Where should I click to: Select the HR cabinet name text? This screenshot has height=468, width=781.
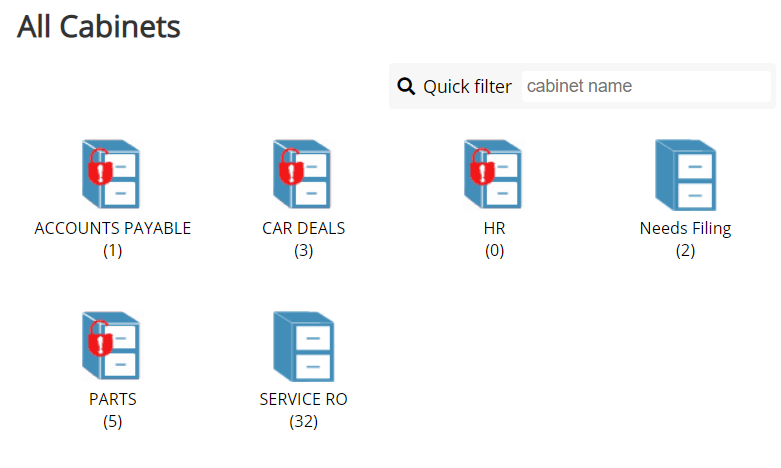[494, 228]
